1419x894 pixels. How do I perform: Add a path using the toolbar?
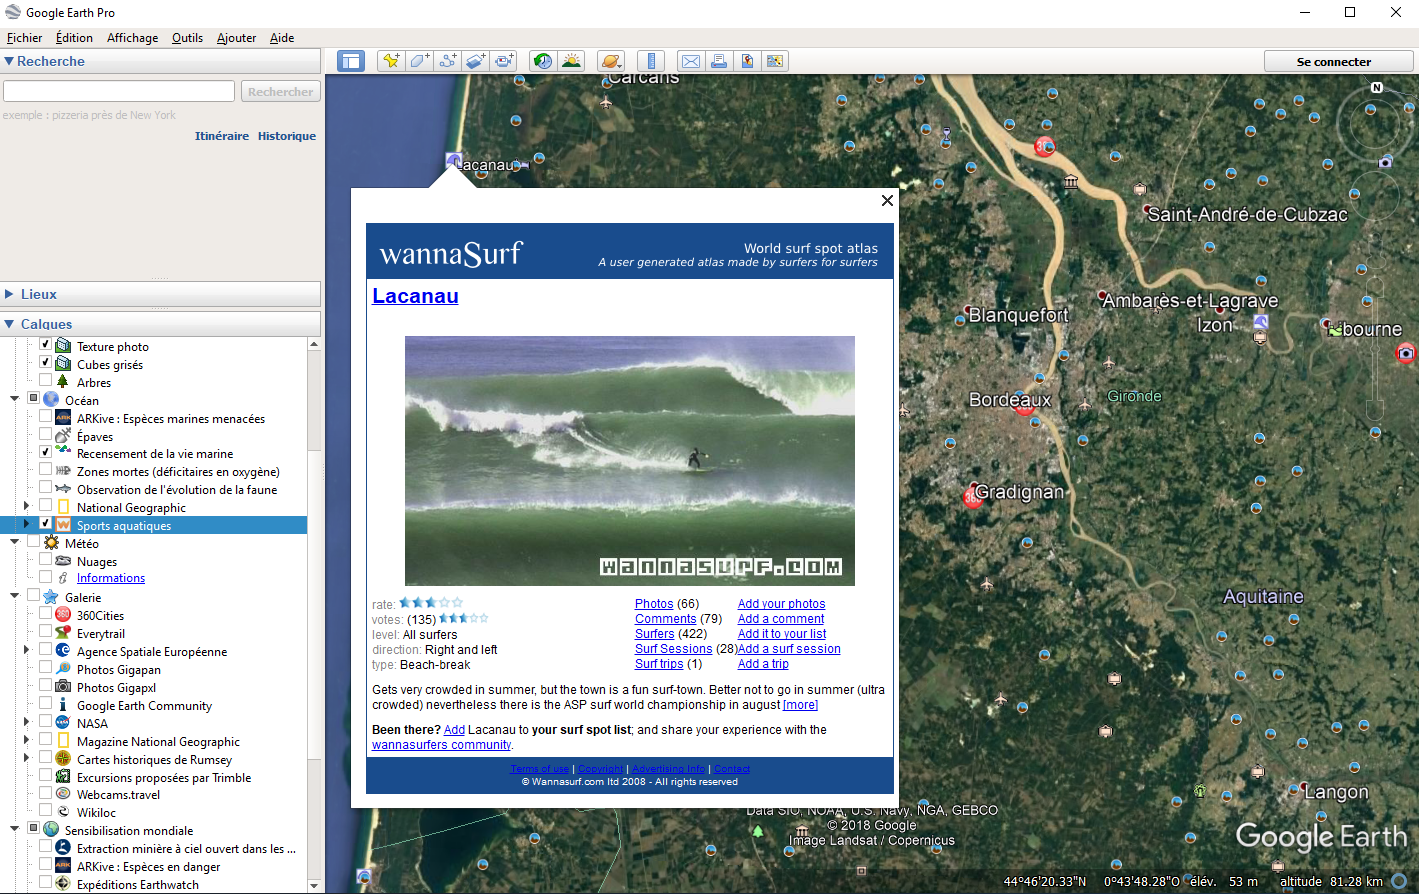click(447, 61)
